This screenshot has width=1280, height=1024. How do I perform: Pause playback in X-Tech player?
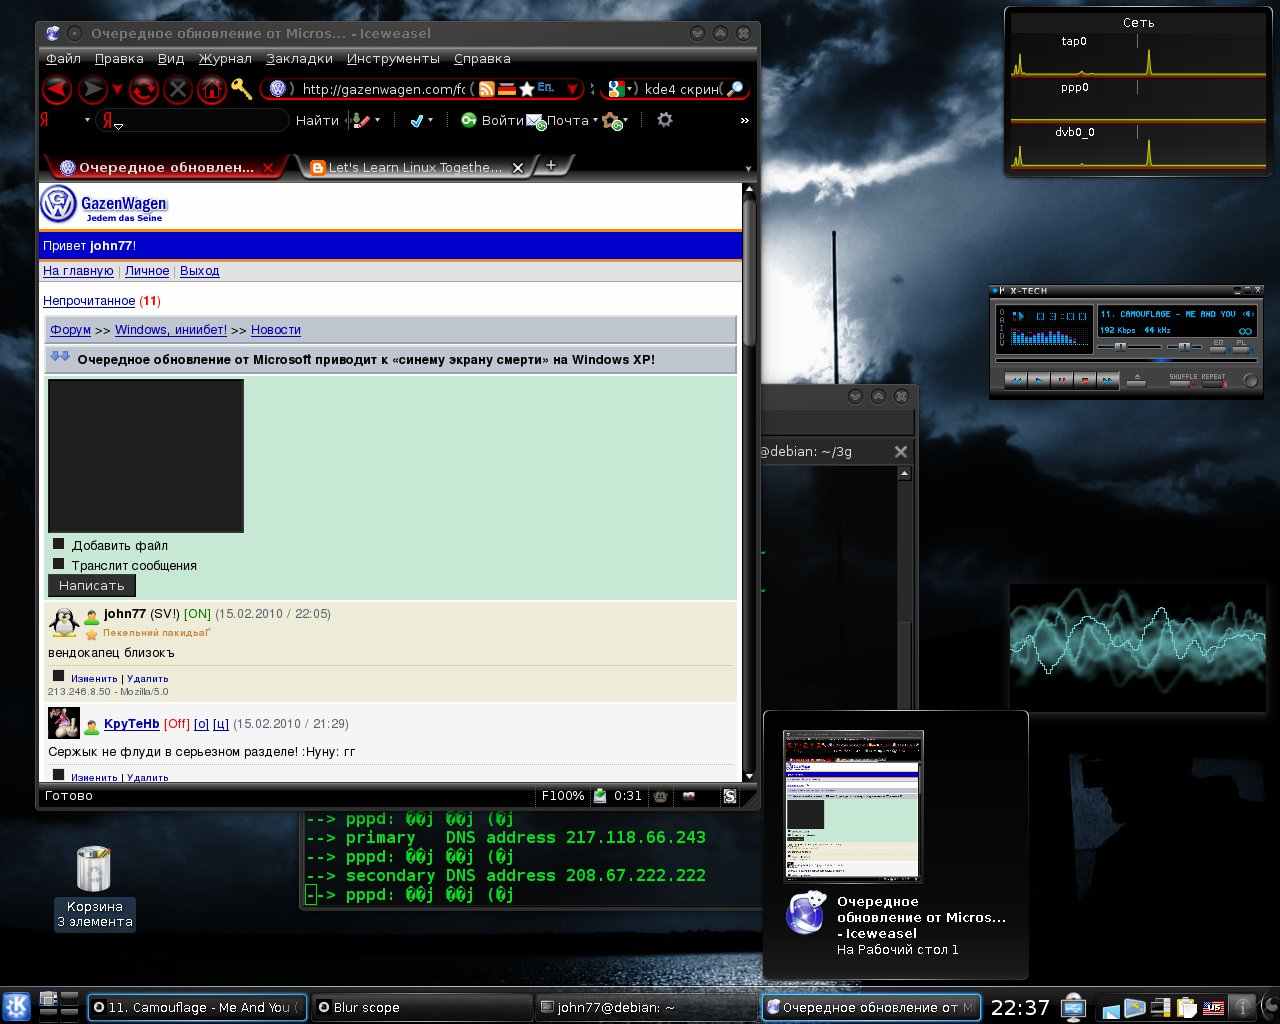pyautogui.click(x=1062, y=380)
